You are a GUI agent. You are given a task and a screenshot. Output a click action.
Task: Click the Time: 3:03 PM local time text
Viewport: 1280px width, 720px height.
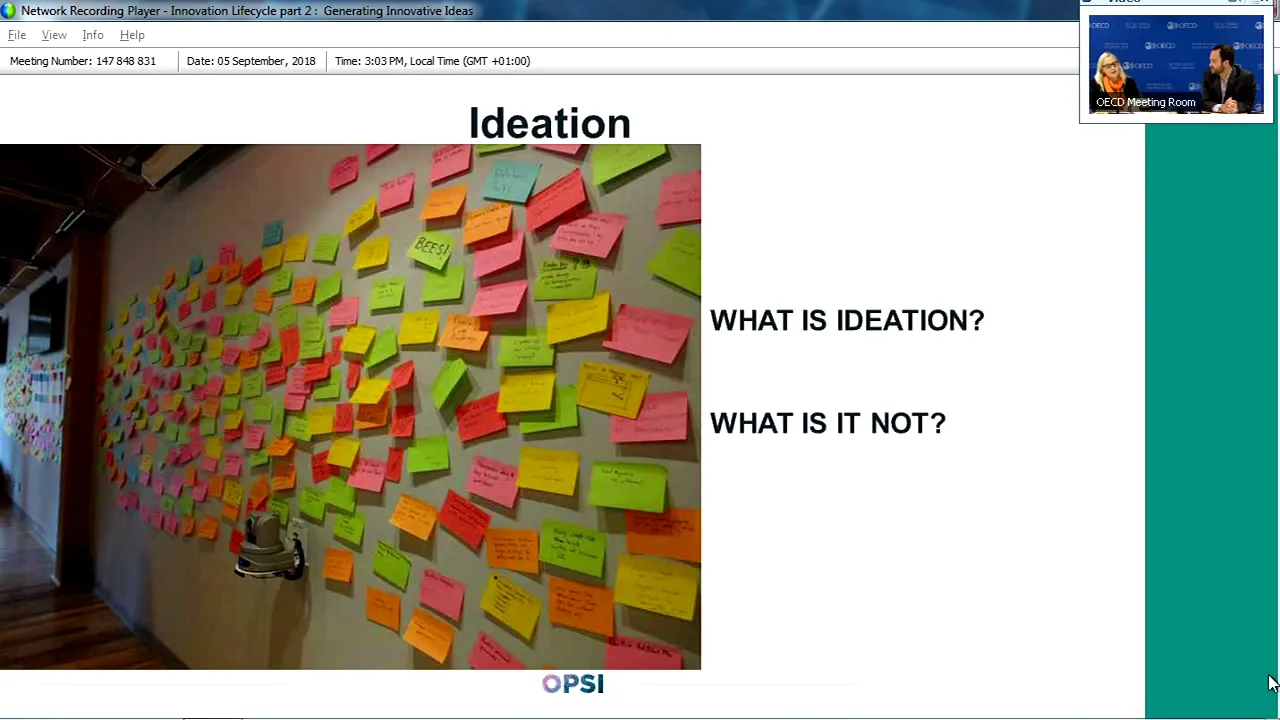[x=432, y=61]
